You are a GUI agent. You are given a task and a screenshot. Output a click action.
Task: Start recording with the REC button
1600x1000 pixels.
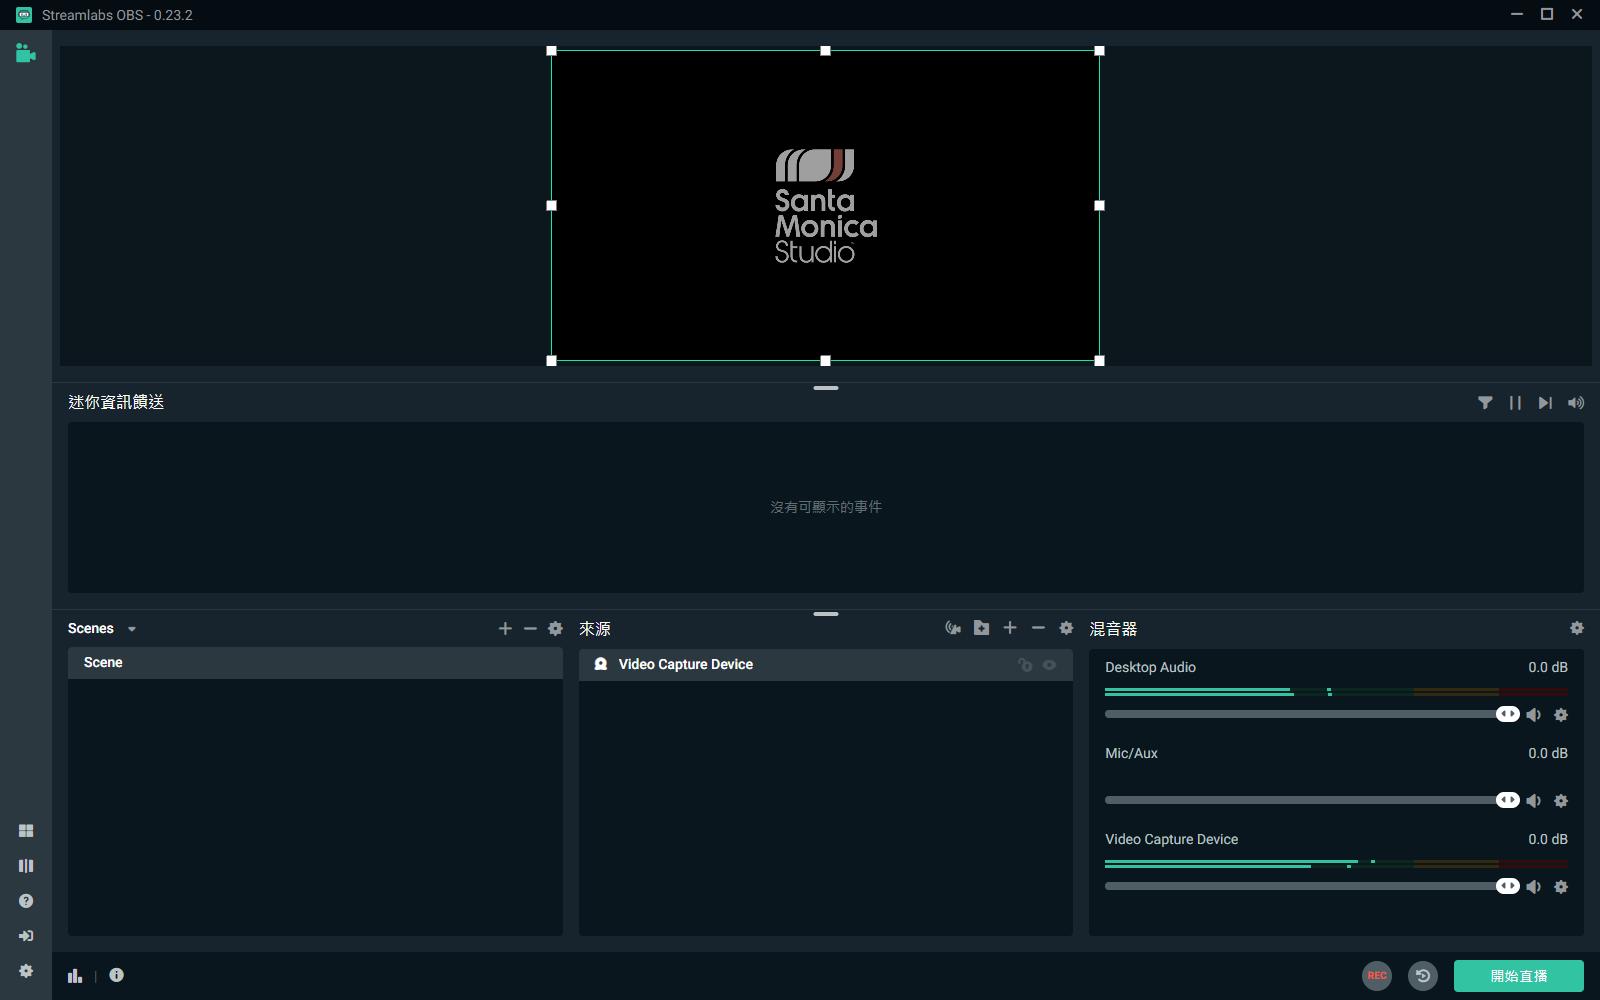(x=1377, y=976)
